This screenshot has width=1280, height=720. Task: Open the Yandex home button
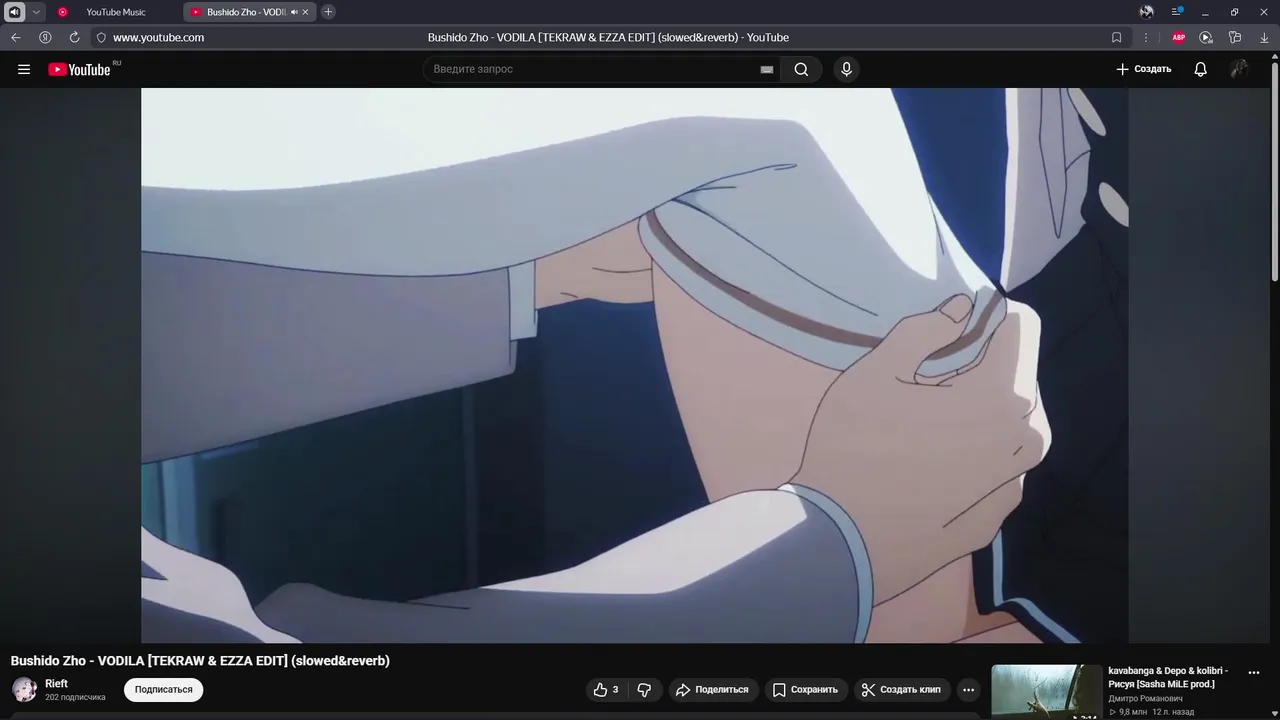point(45,37)
